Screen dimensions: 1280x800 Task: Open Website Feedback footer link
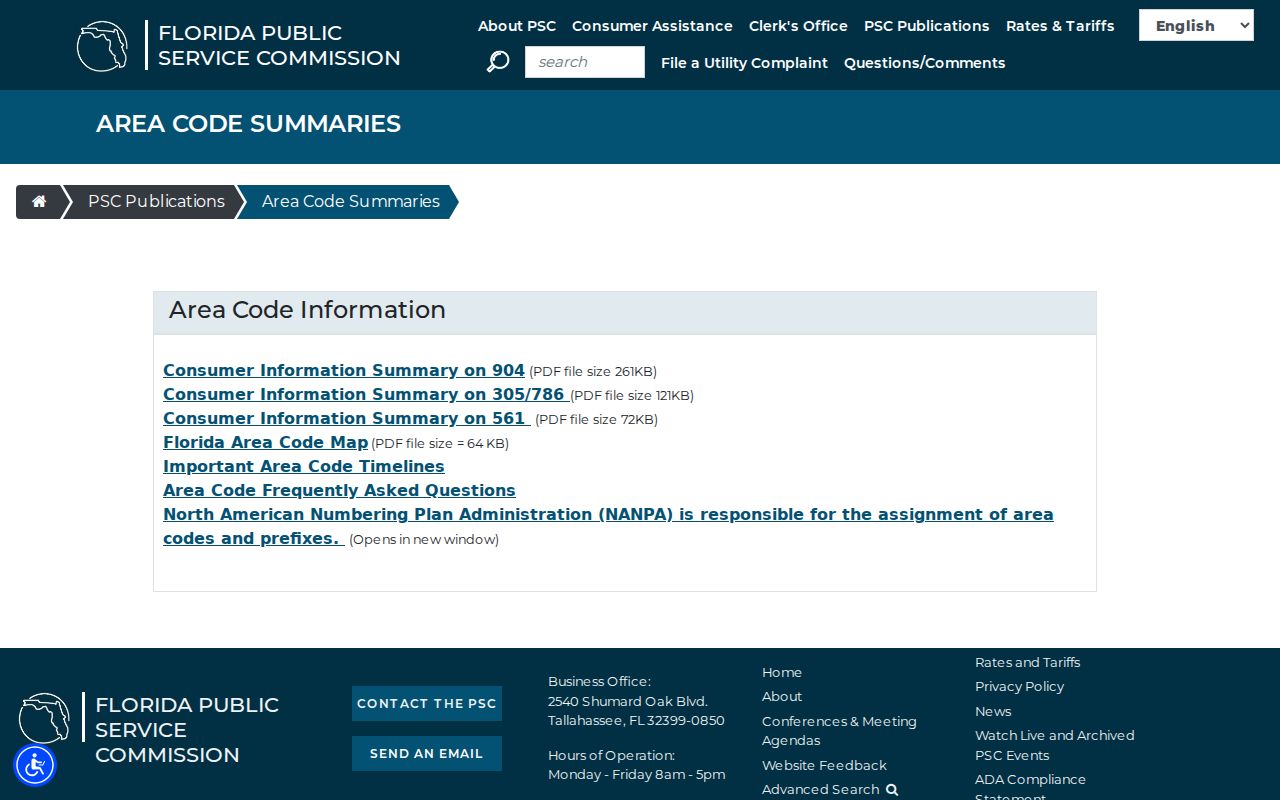tap(824, 766)
